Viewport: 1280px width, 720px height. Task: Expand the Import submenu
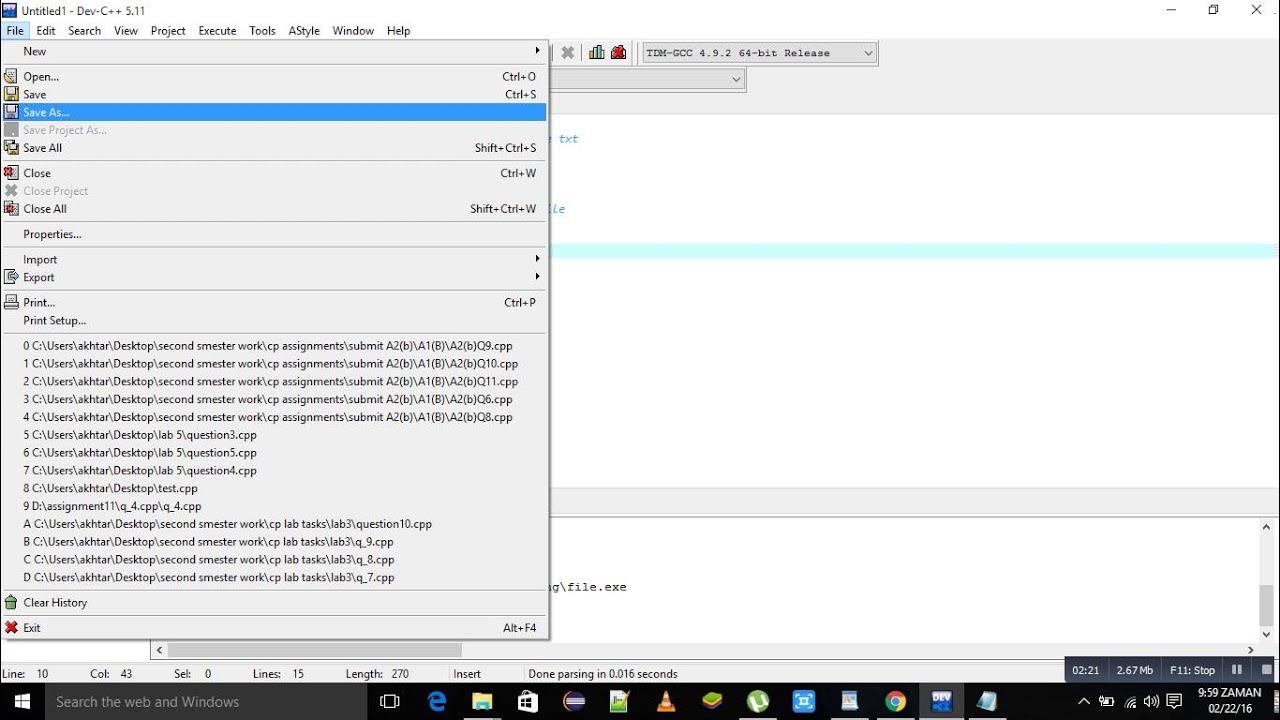click(274, 259)
